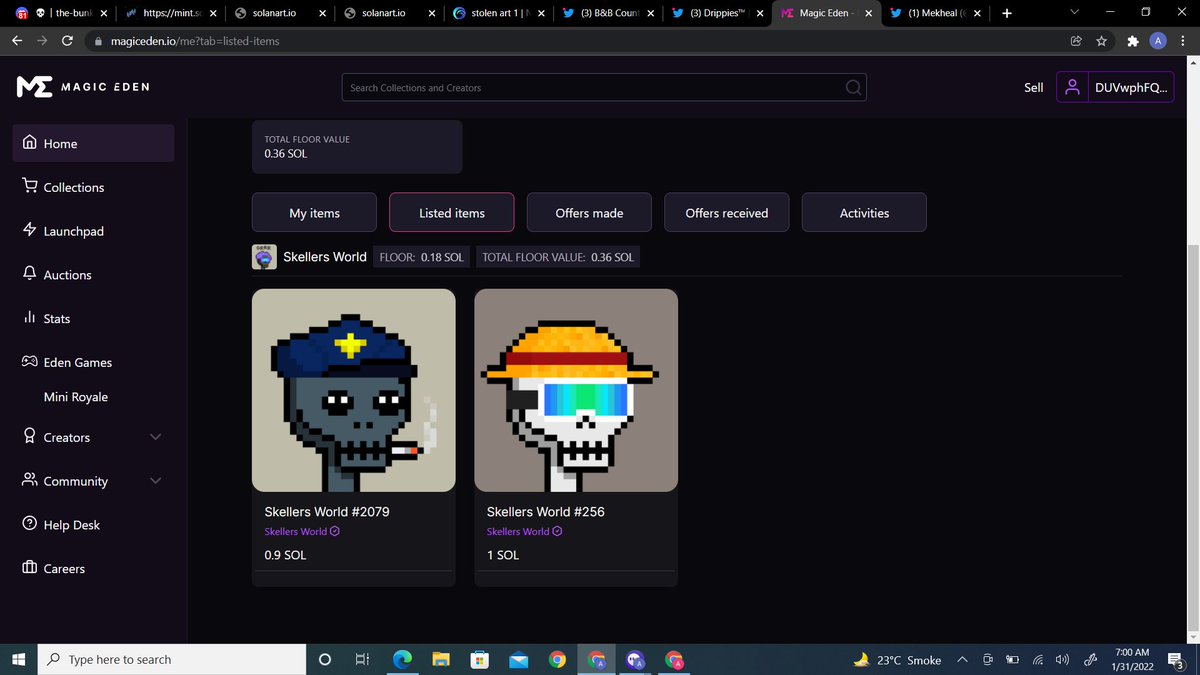Click the 0.9 SOL price text
1200x675 pixels.
point(285,554)
